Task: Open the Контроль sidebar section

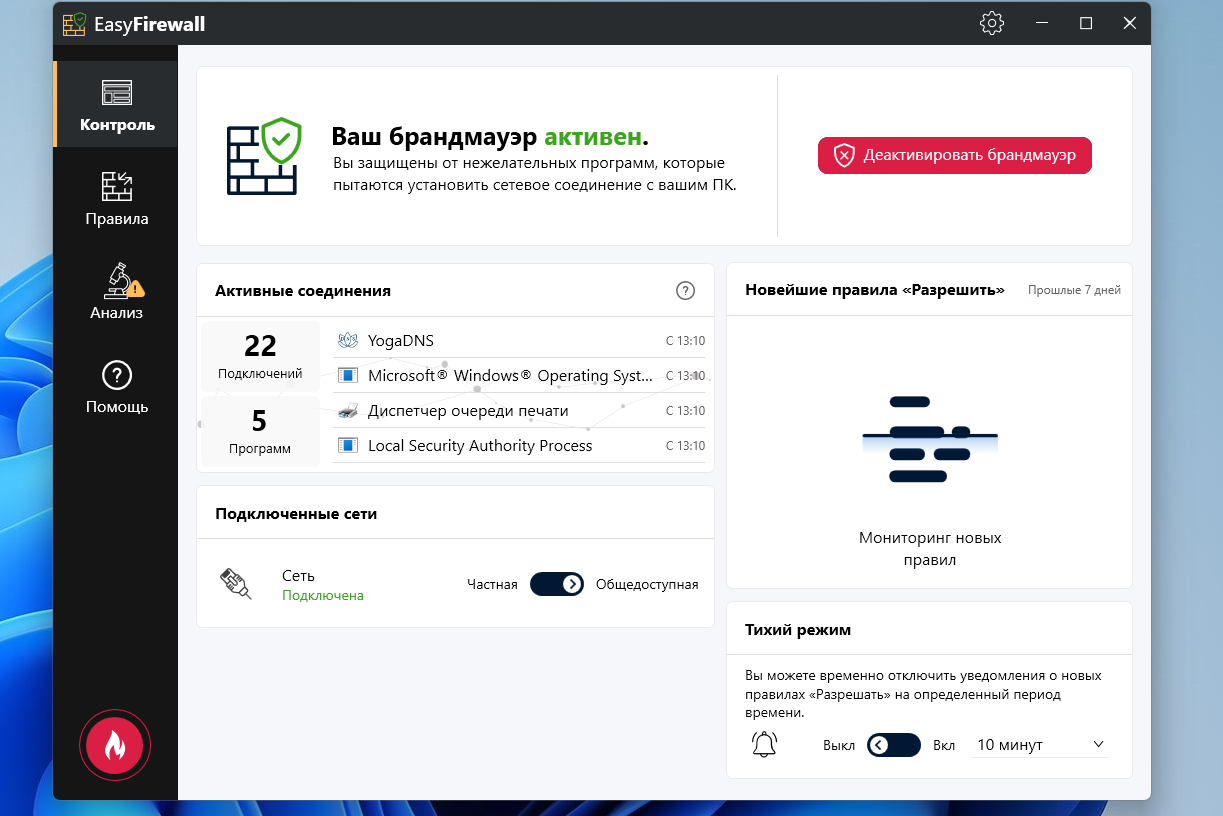Action: pyautogui.click(x=116, y=105)
